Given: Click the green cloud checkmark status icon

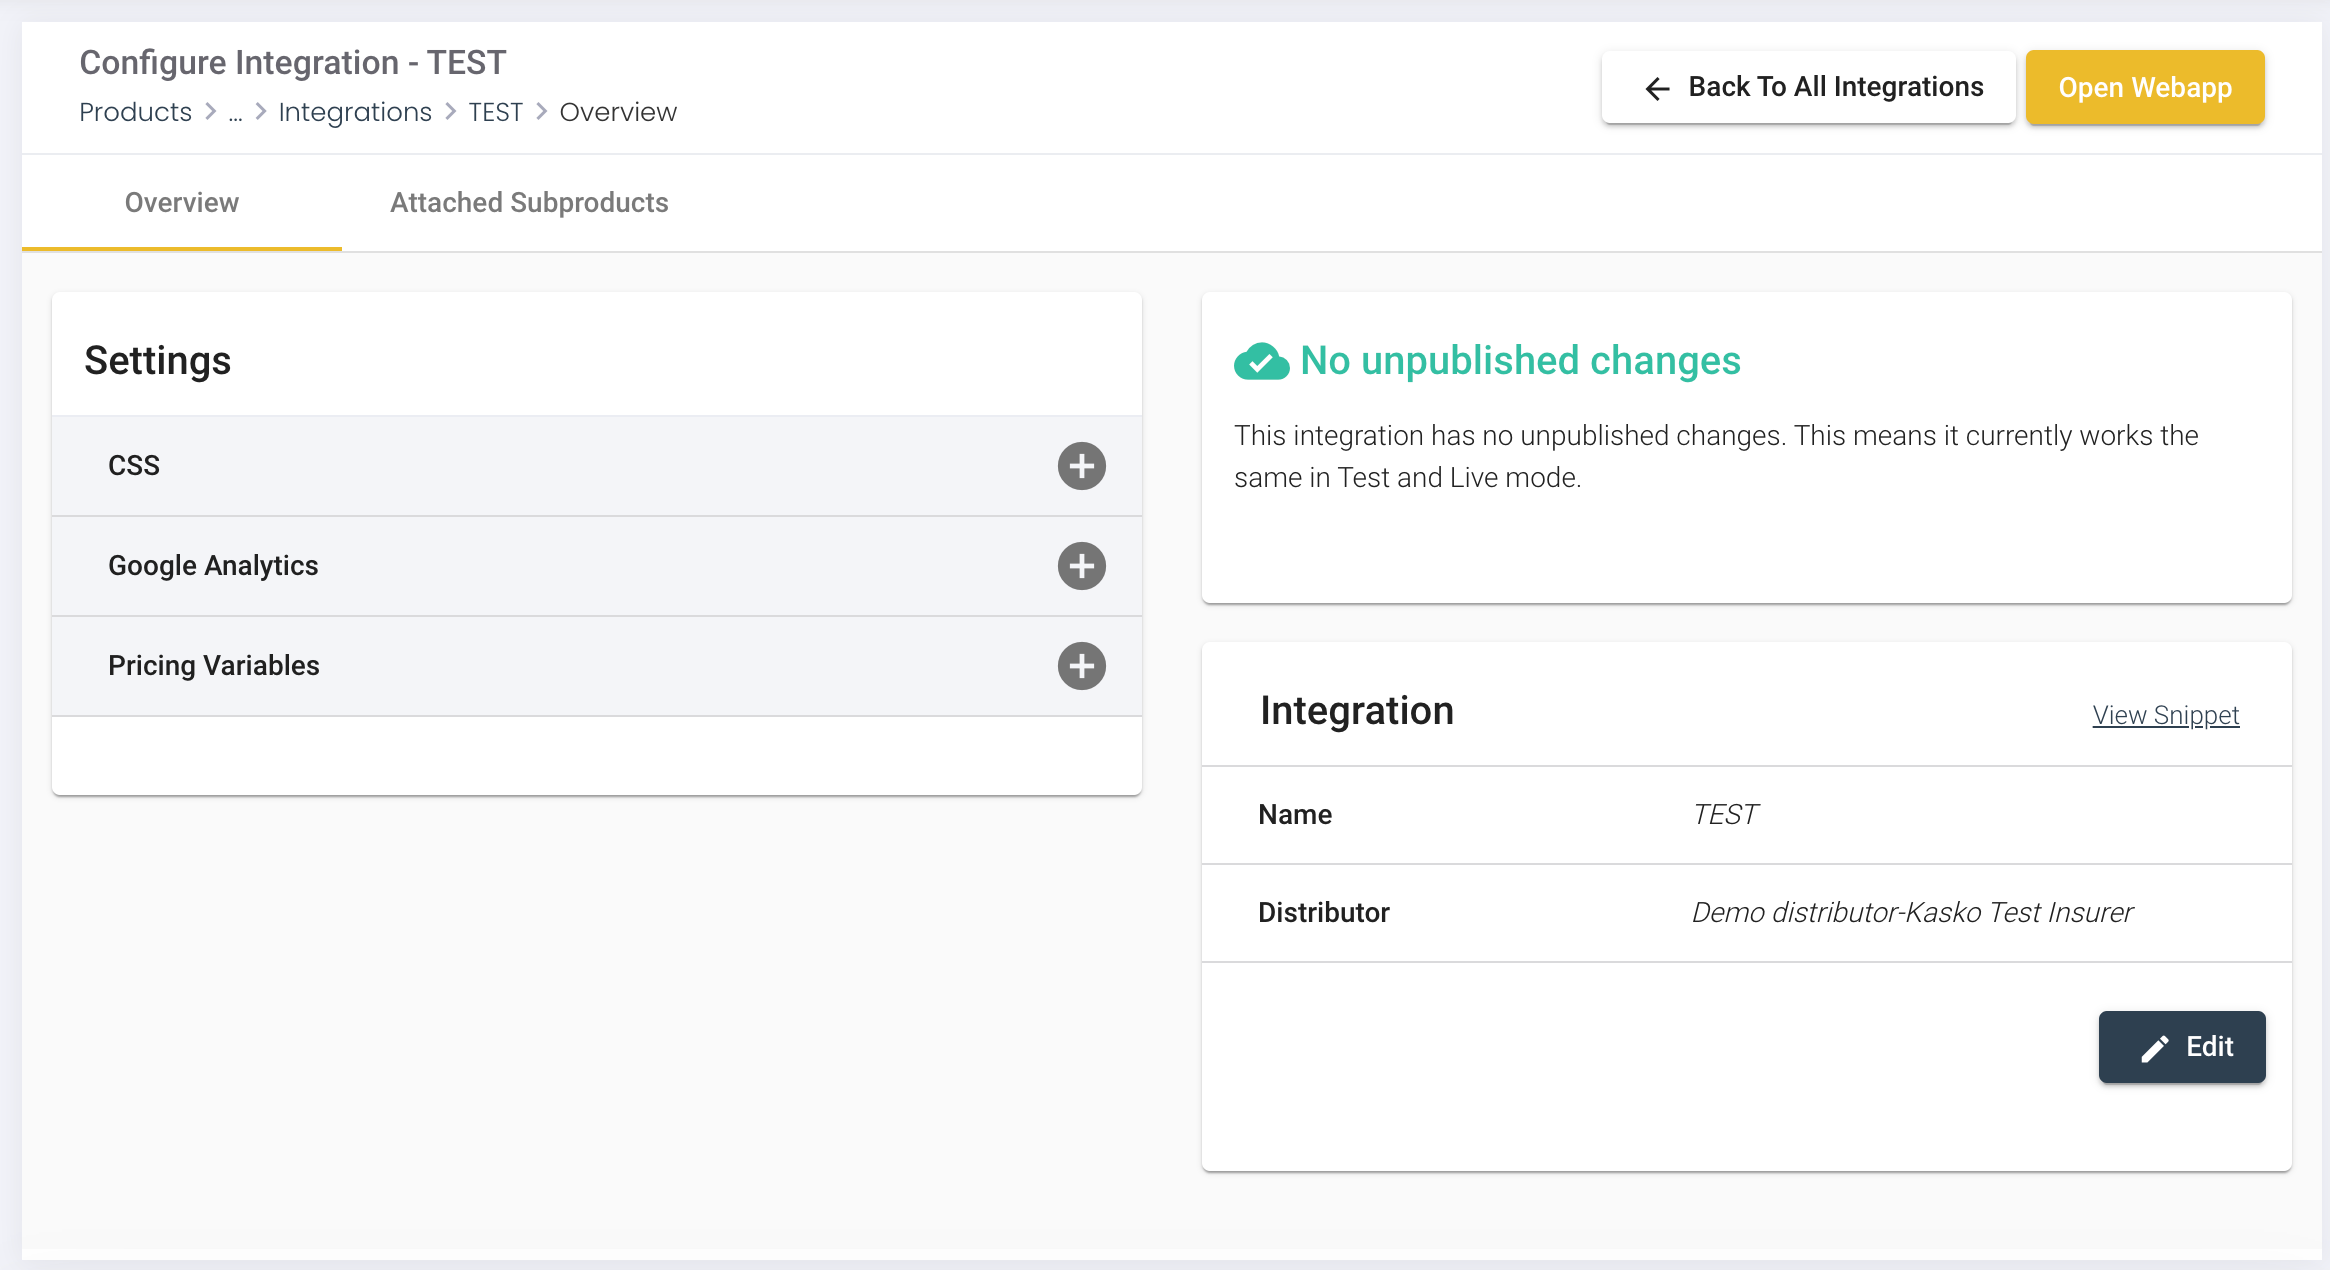Looking at the screenshot, I should [x=1261, y=362].
